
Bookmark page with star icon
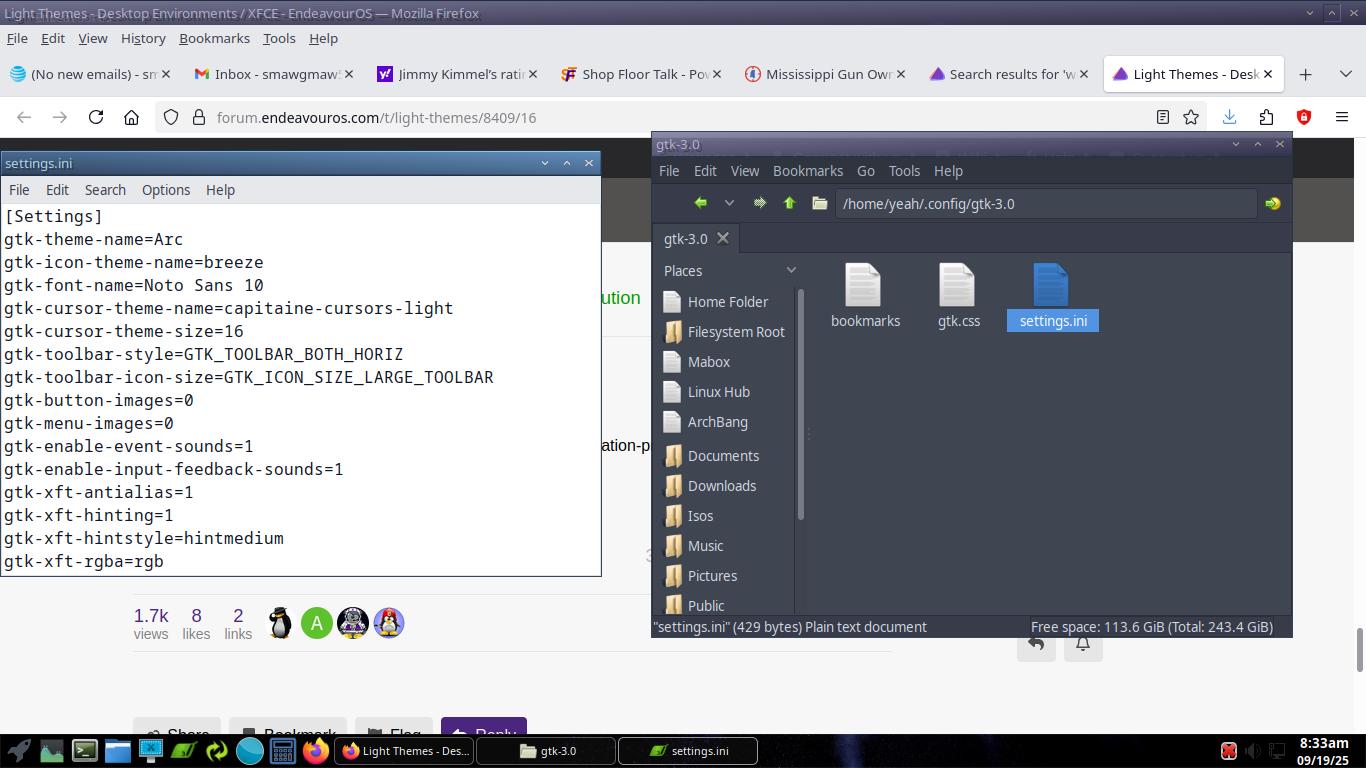coord(1191,117)
